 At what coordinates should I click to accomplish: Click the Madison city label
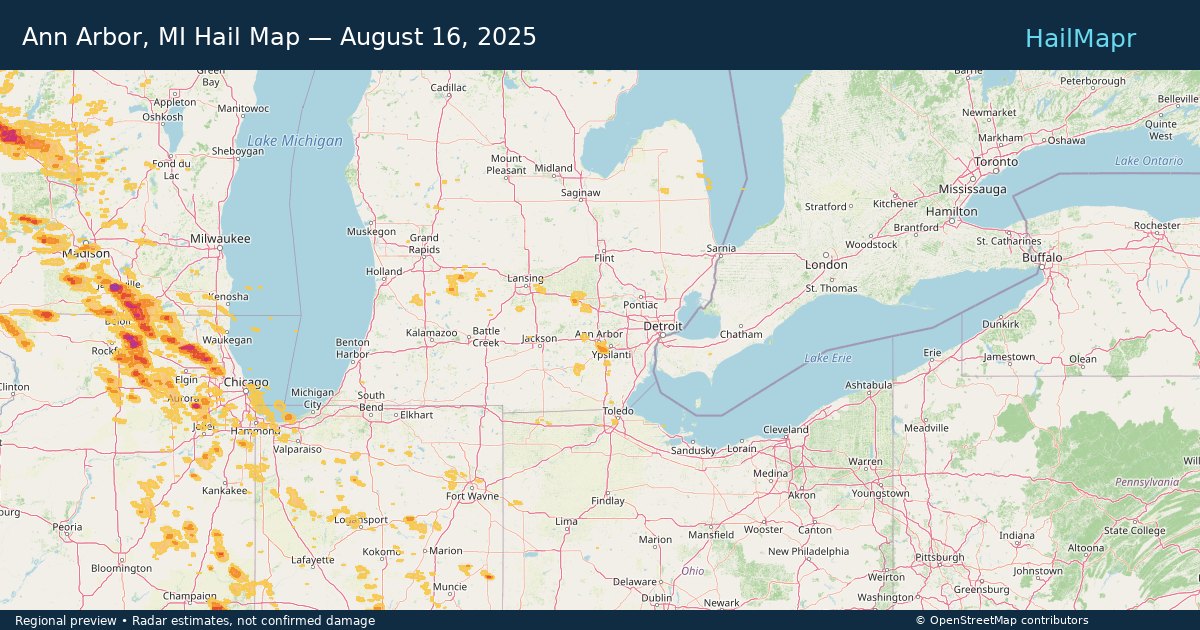(x=86, y=254)
